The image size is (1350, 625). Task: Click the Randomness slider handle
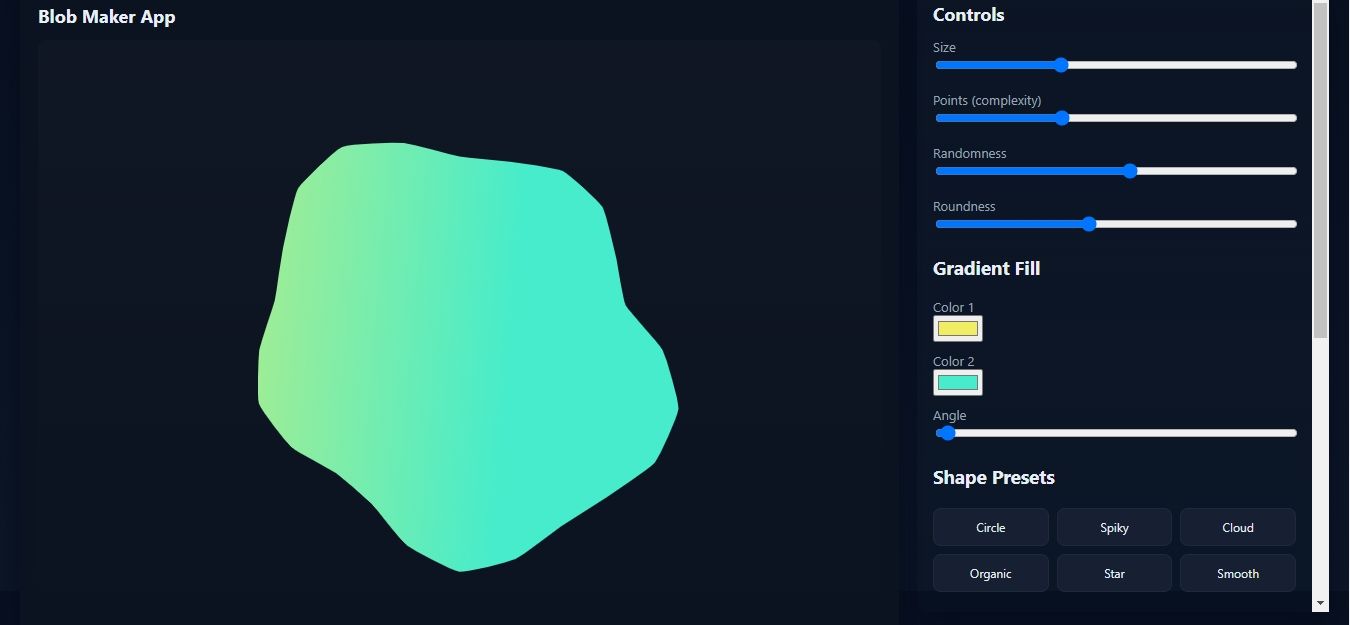1130,171
